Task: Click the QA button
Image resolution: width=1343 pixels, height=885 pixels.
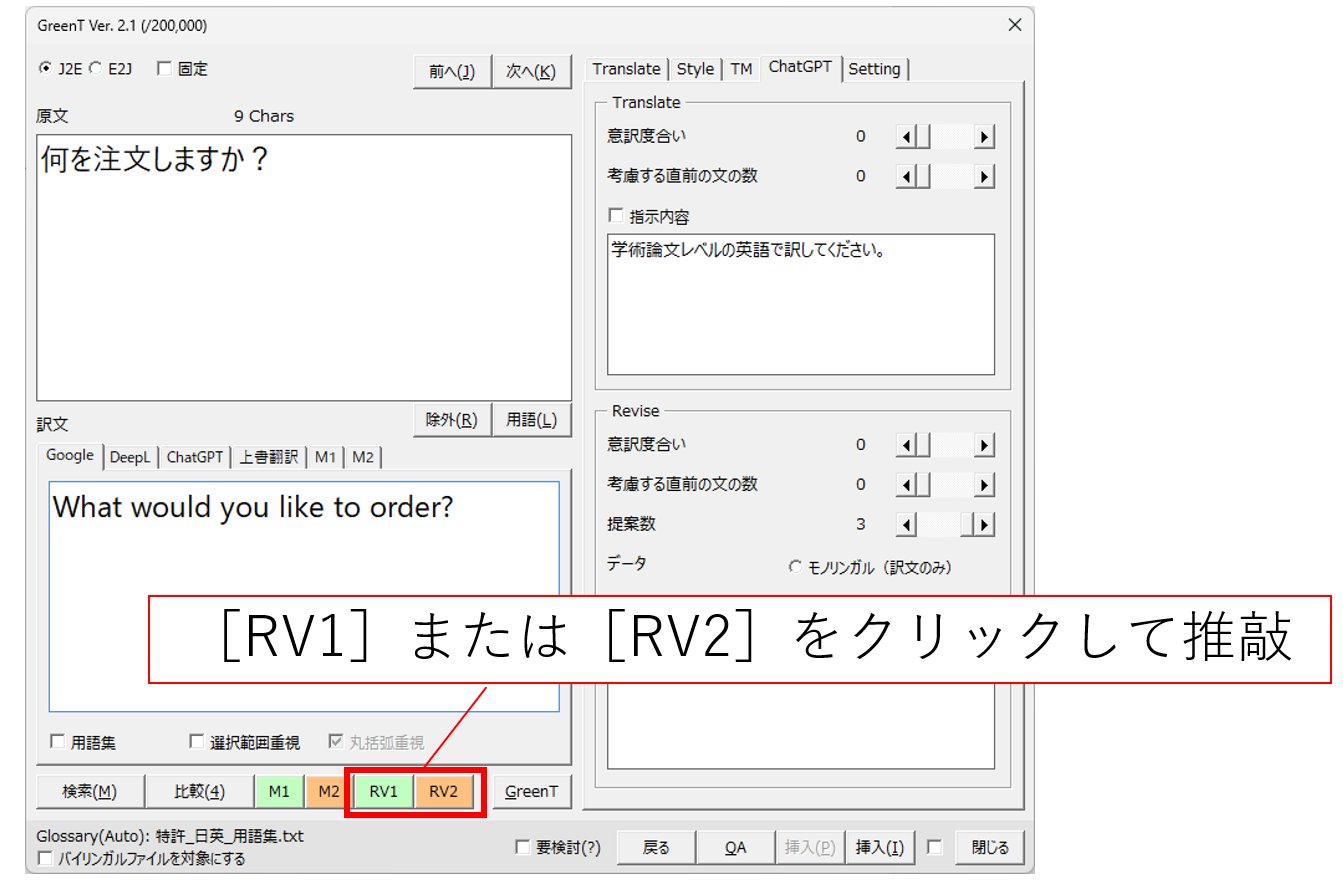Action: pos(735,848)
